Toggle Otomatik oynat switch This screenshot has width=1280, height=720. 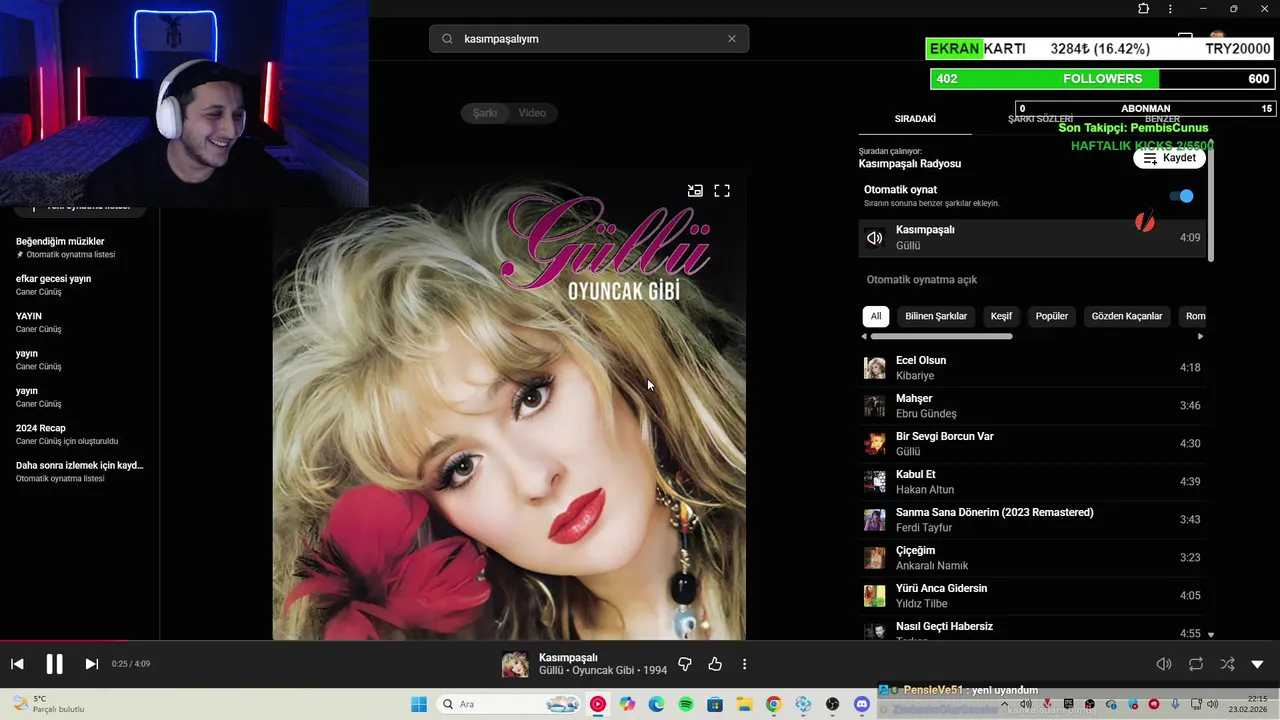click(x=1181, y=196)
